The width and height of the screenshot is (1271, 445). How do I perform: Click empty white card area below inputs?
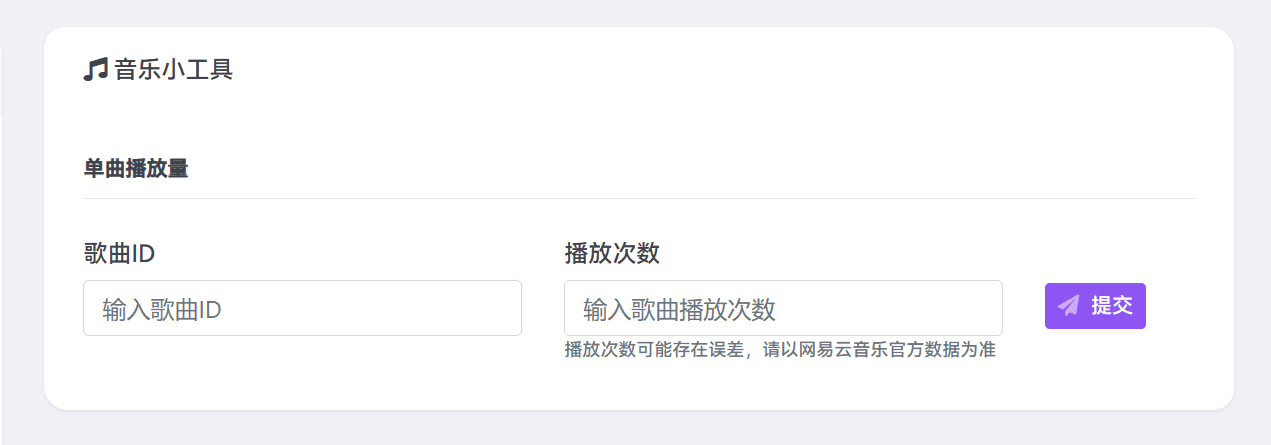pos(300,380)
